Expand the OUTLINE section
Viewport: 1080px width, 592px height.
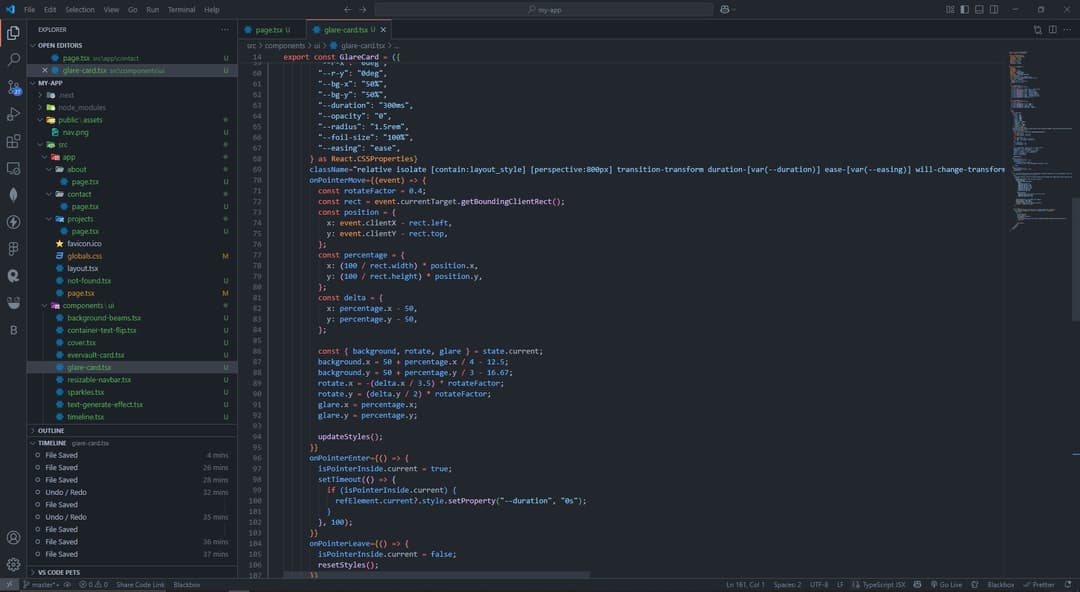pos(50,430)
